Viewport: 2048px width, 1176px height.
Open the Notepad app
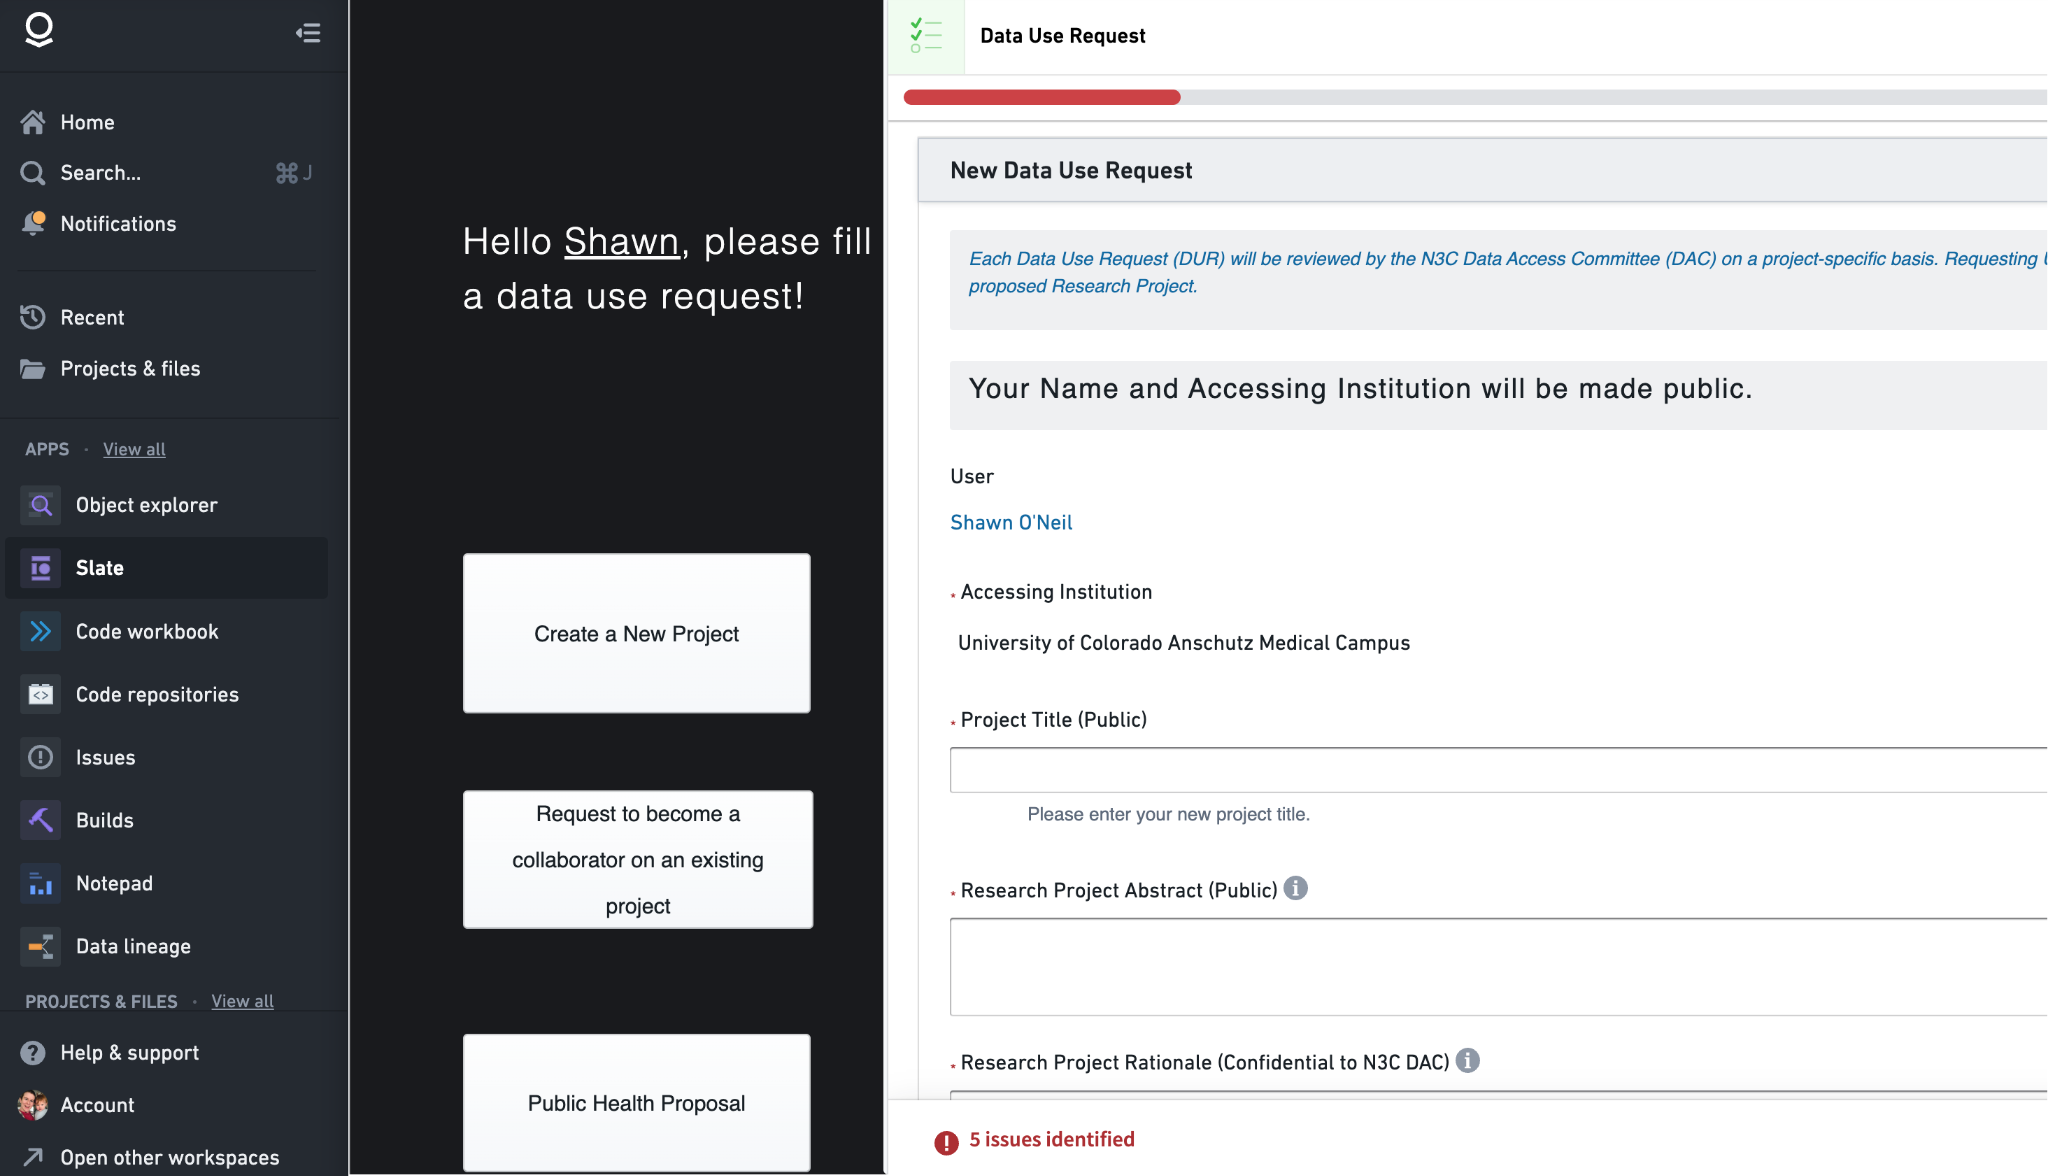click(x=114, y=883)
